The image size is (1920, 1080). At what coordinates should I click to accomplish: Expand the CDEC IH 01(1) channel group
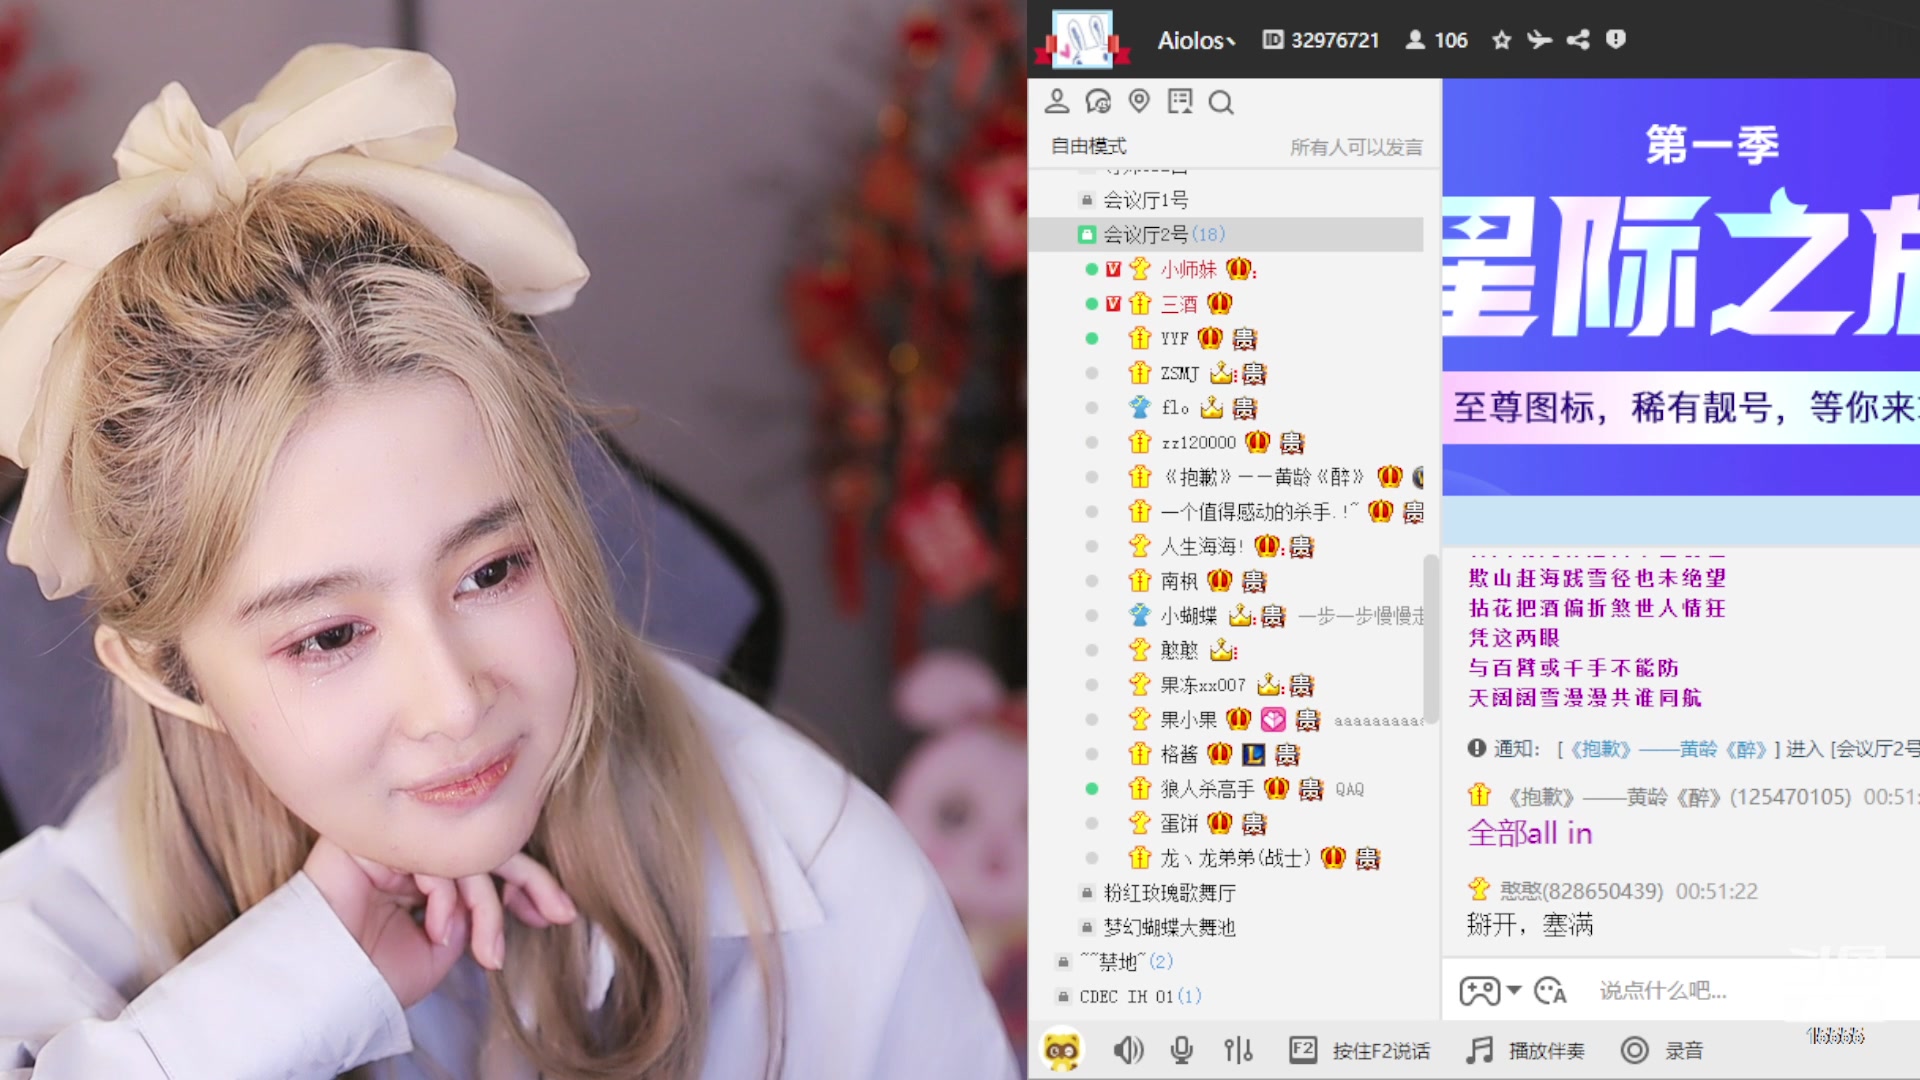pyautogui.click(x=1140, y=996)
